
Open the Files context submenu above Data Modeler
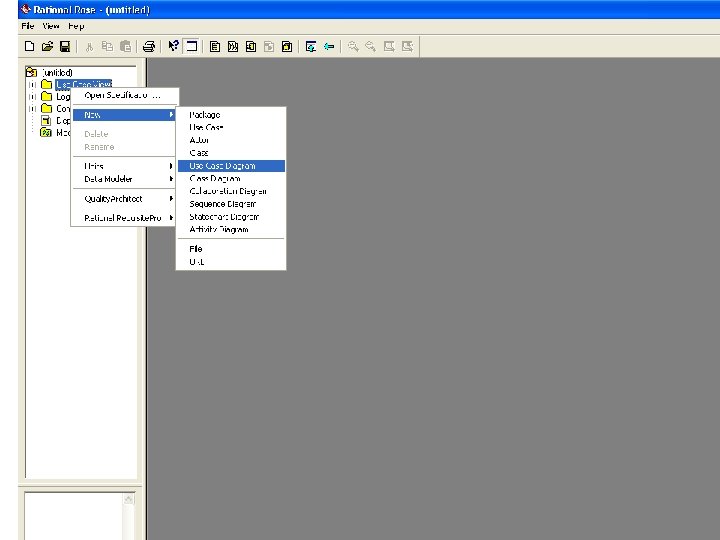click(x=124, y=166)
